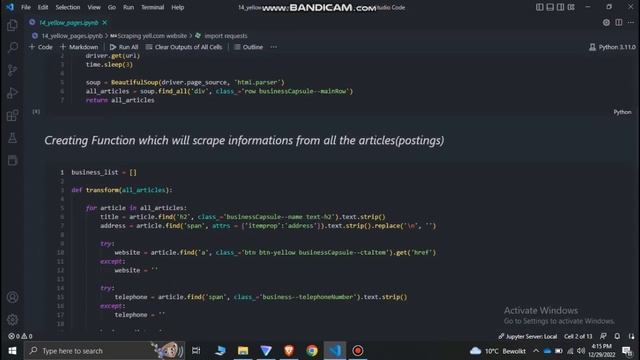The height and width of the screenshot is (360, 640).
Task: Open the Explorer view in activity bar
Action: click(x=12, y=25)
